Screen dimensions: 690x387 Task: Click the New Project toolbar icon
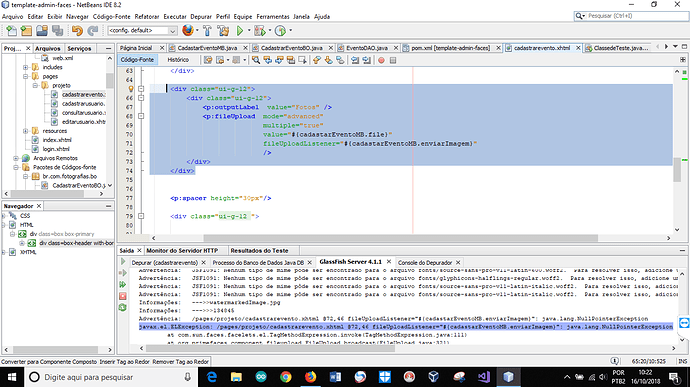click(x=26, y=30)
